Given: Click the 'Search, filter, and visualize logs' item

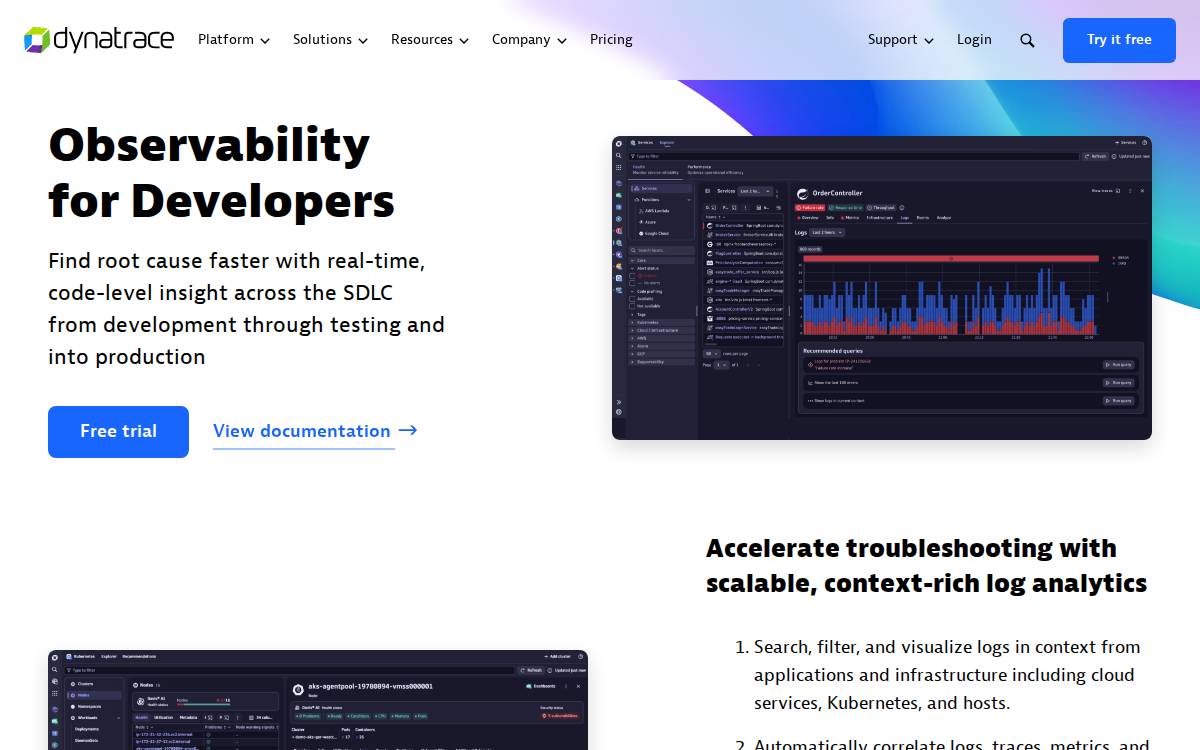Looking at the screenshot, I should click(947, 675).
